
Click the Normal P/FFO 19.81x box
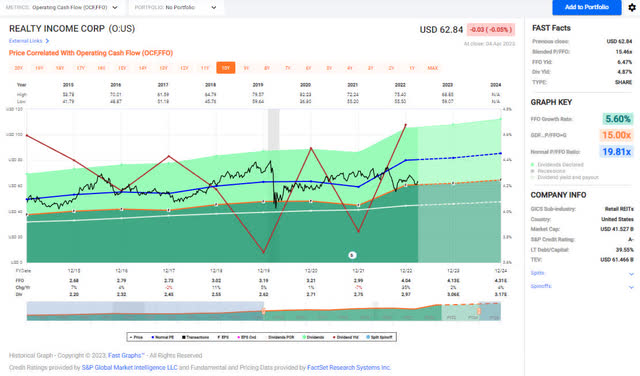coord(616,152)
